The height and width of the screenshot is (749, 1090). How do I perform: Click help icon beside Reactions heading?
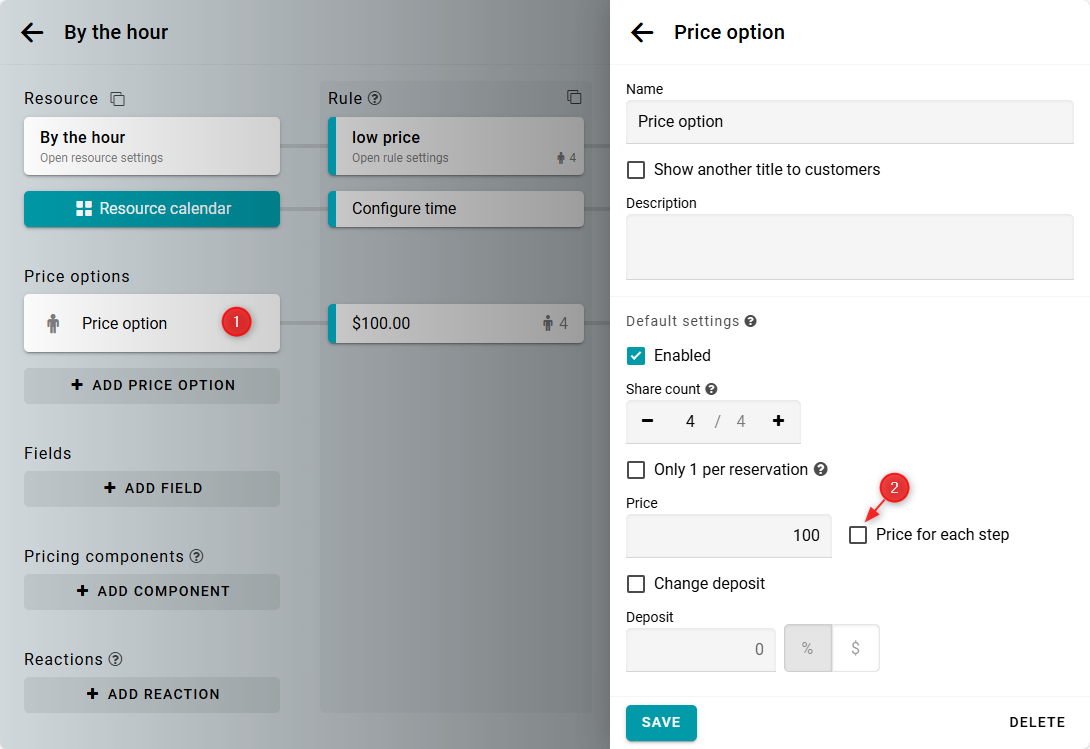click(x=115, y=659)
